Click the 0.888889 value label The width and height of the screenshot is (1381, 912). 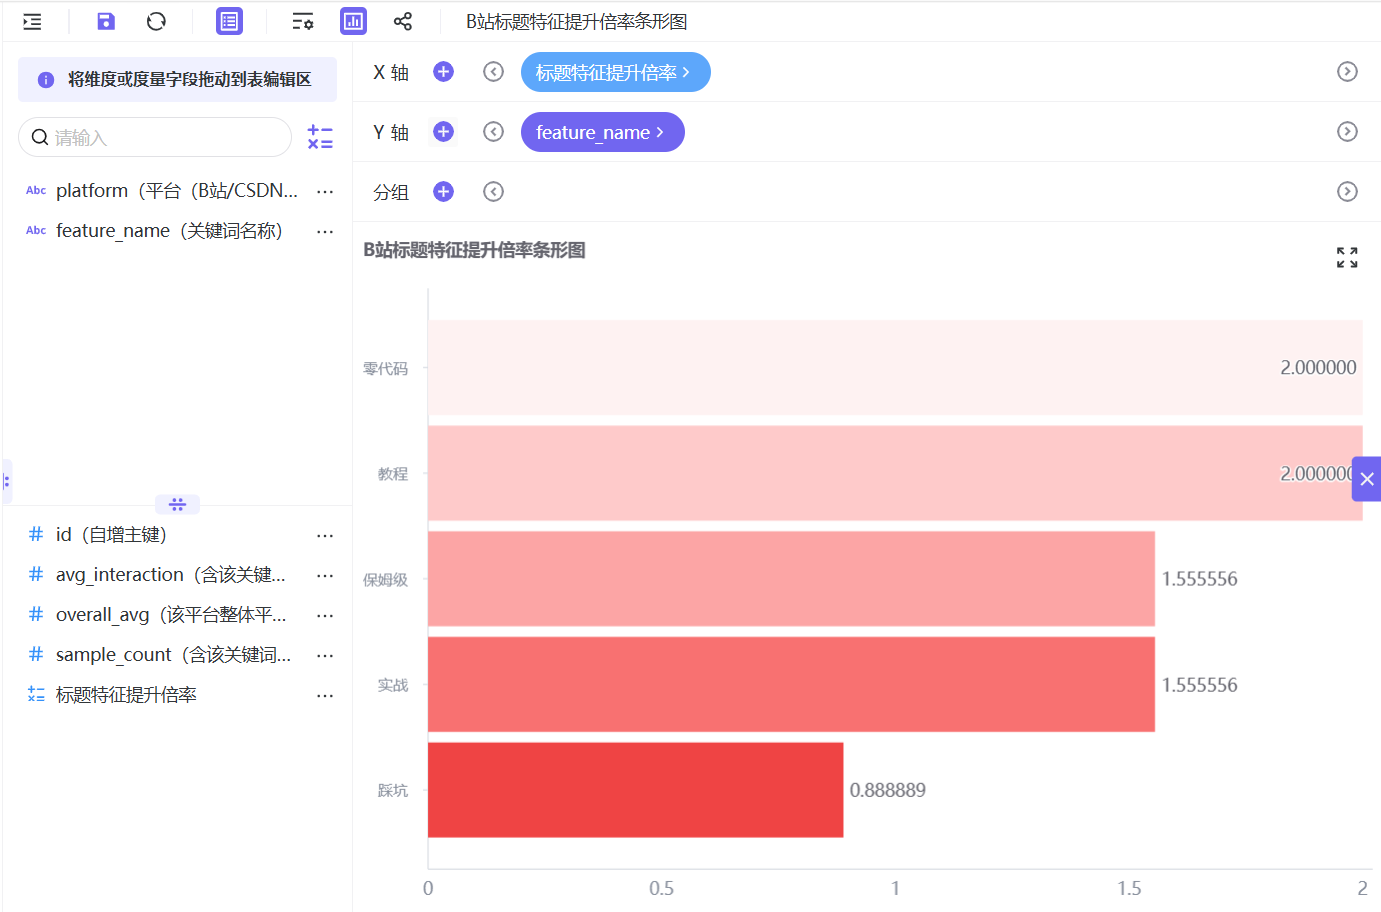(x=888, y=790)
